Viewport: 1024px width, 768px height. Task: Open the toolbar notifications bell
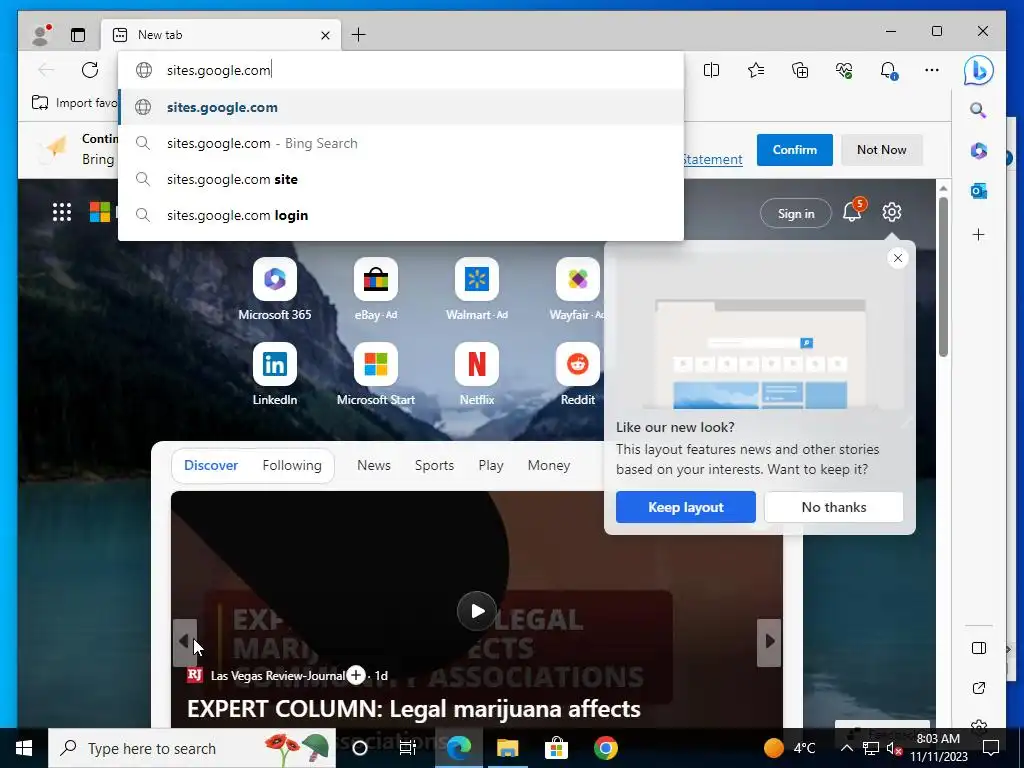click(888, 70)
